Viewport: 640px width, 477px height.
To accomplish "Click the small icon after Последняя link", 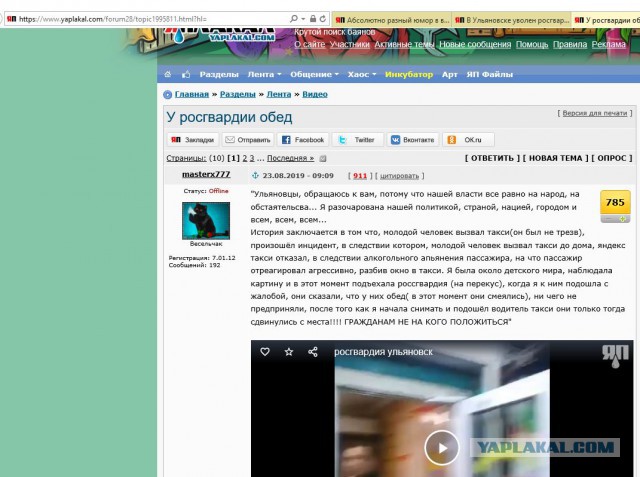I will point(322,158).
